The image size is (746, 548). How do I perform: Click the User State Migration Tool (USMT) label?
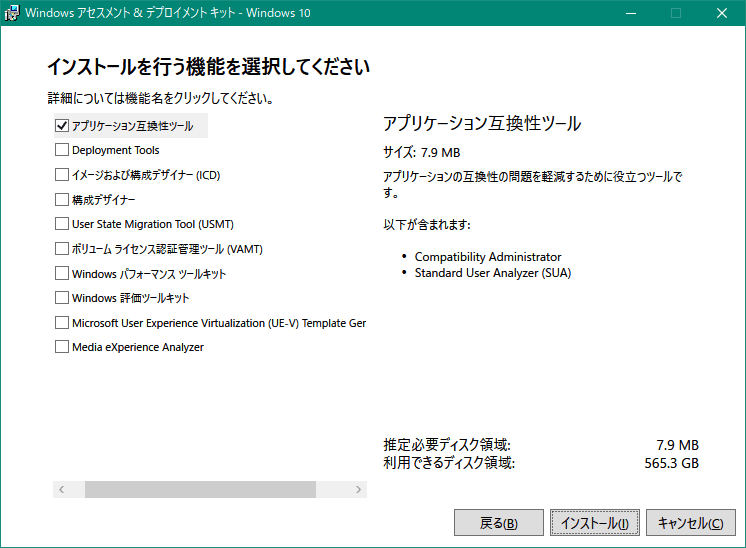(x=153, y=224)
